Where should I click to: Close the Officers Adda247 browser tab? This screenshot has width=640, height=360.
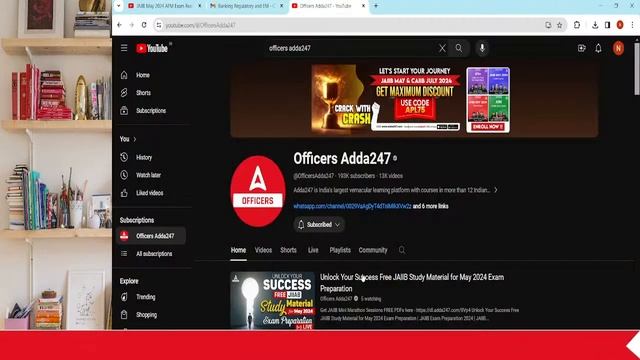point(363,6)
